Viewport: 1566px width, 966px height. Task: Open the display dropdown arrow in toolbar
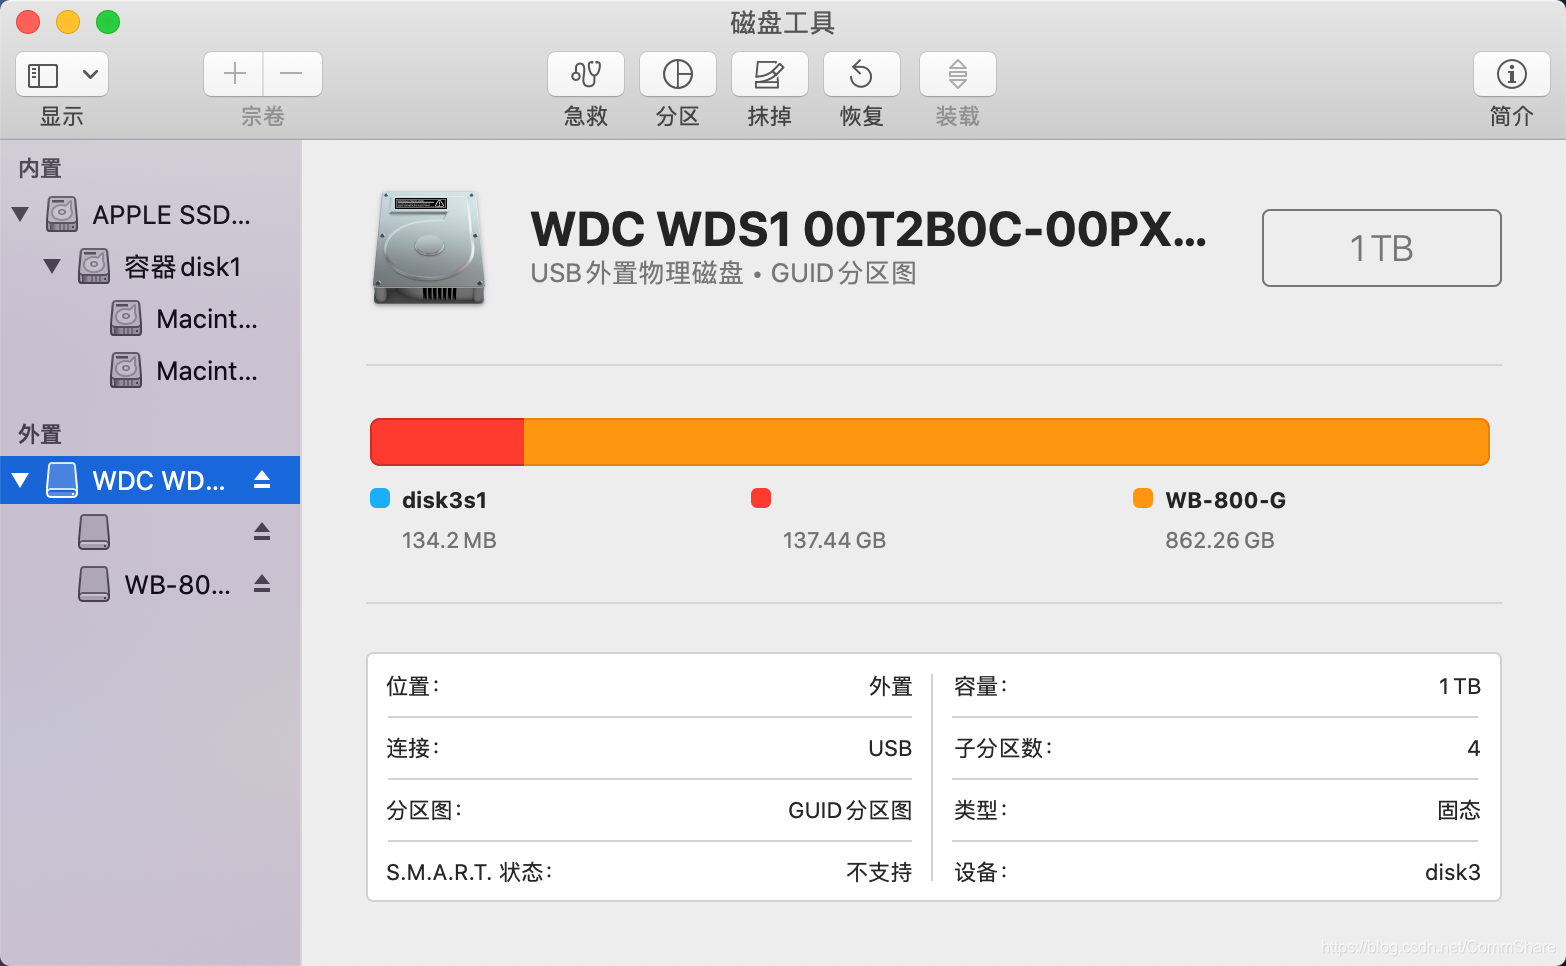click(x=90, y=75)
